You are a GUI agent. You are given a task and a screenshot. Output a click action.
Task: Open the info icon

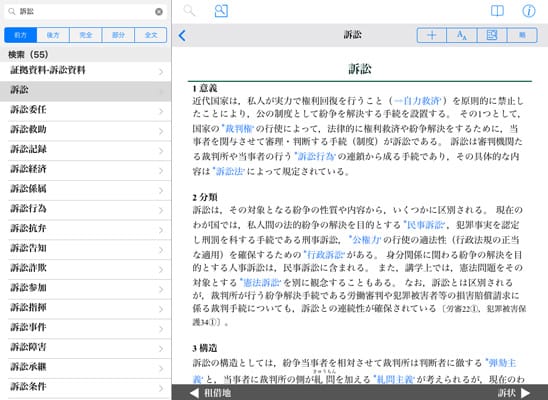point(528,11)
